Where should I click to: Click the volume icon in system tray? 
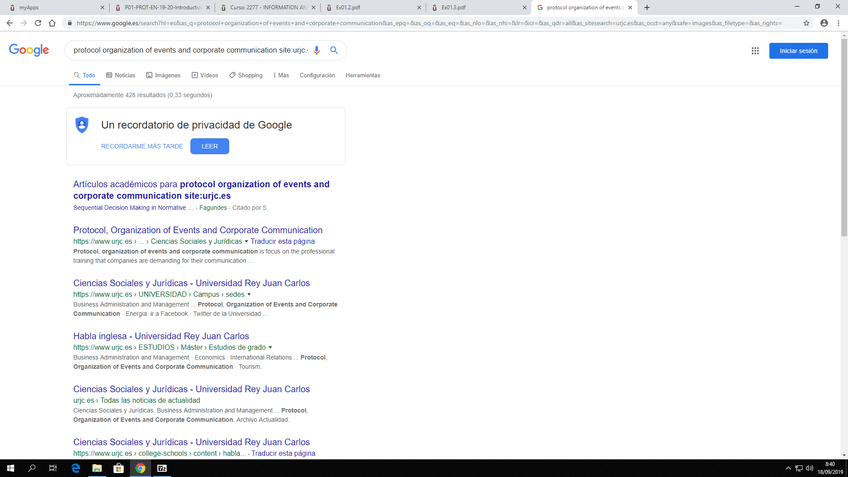pos(810,468)
